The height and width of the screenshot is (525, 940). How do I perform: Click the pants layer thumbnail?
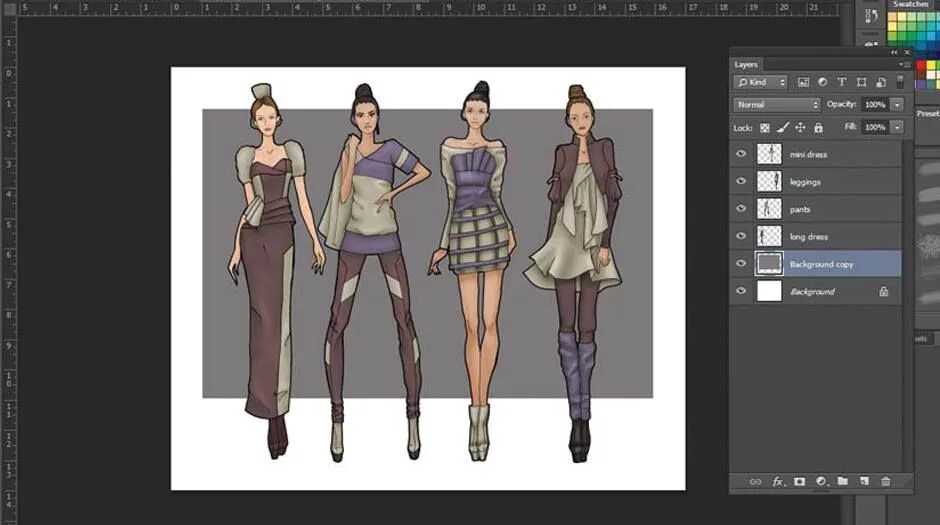point(769,209)
